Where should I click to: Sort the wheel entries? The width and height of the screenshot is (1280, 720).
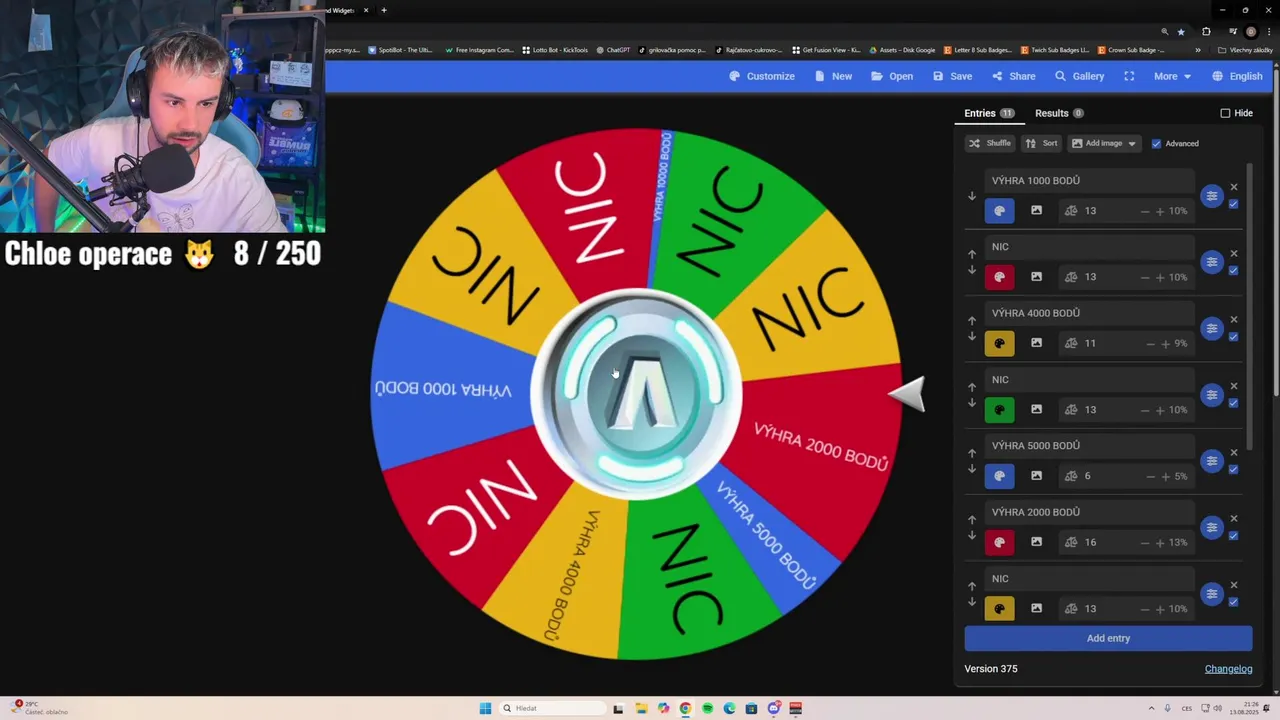[x=1041, y=143]
